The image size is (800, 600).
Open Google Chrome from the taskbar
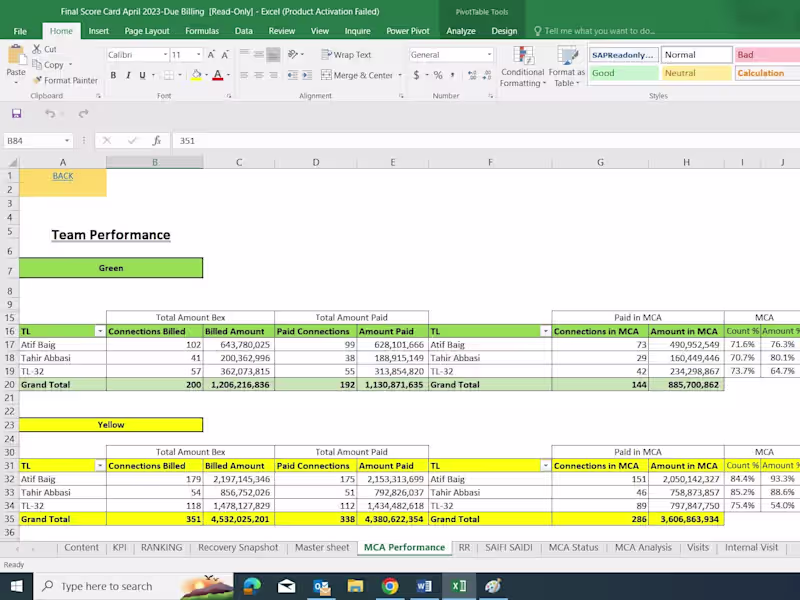(389, 586)
